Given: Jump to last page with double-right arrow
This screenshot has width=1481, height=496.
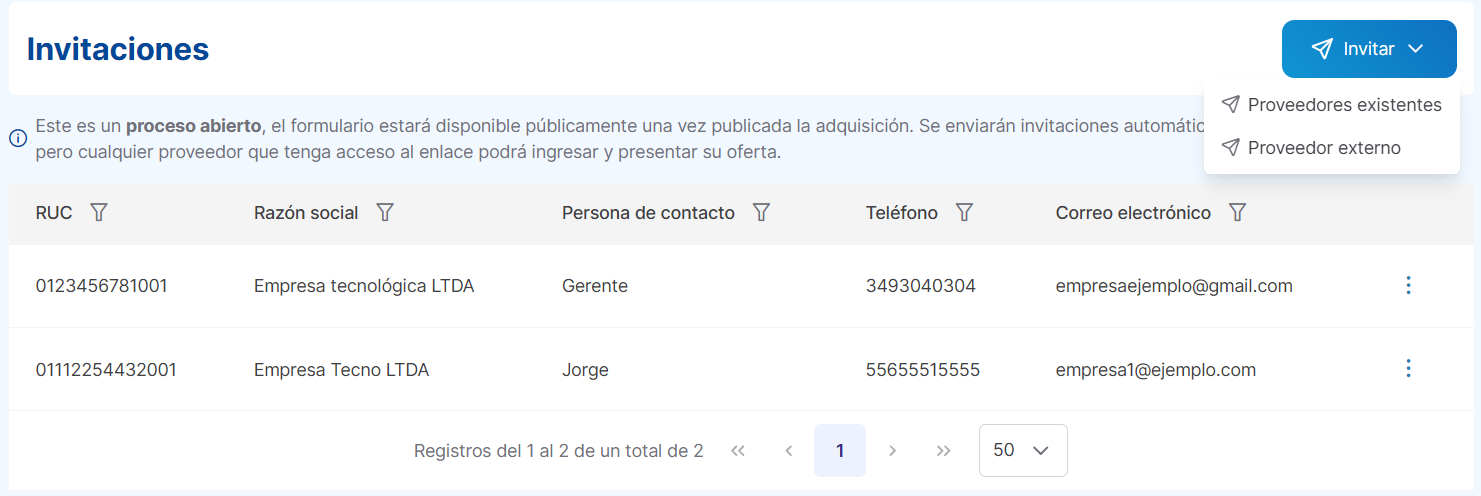Looking at the screenshot, I should [943, 451].
